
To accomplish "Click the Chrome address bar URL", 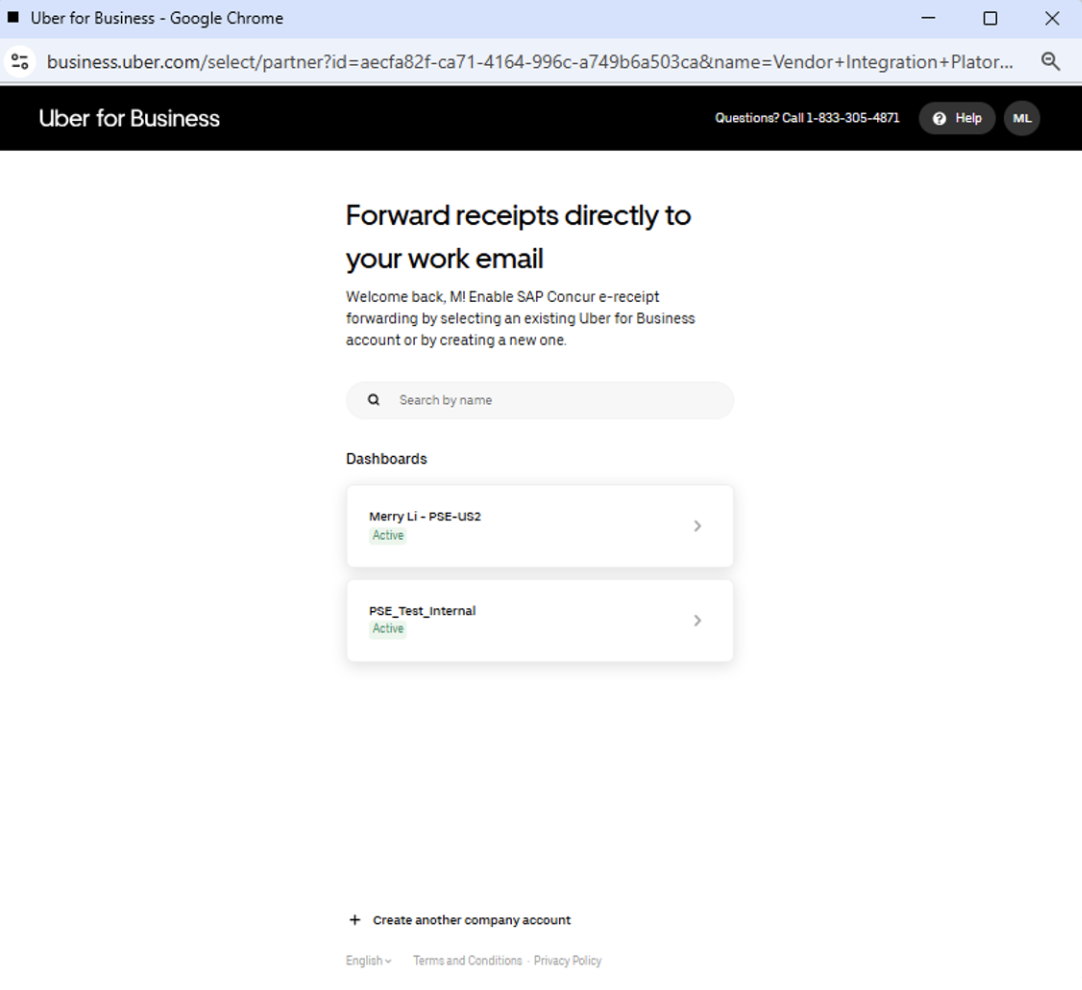I will click(x=530, y=61).
